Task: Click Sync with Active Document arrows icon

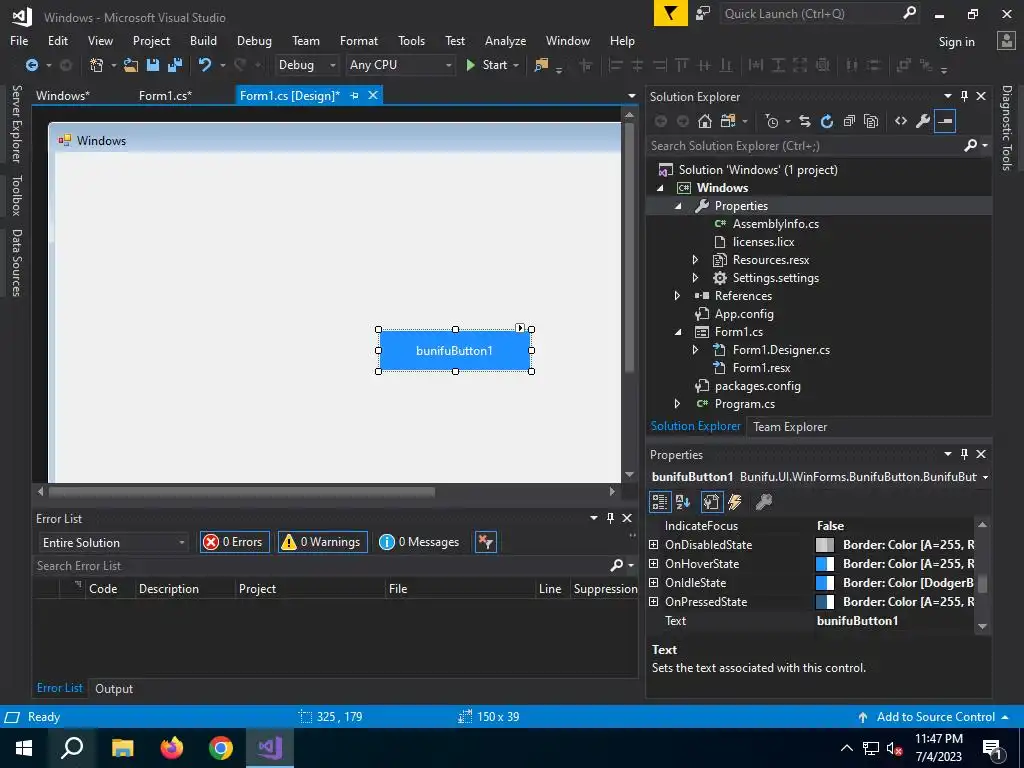Action: [x=805, y=121]
